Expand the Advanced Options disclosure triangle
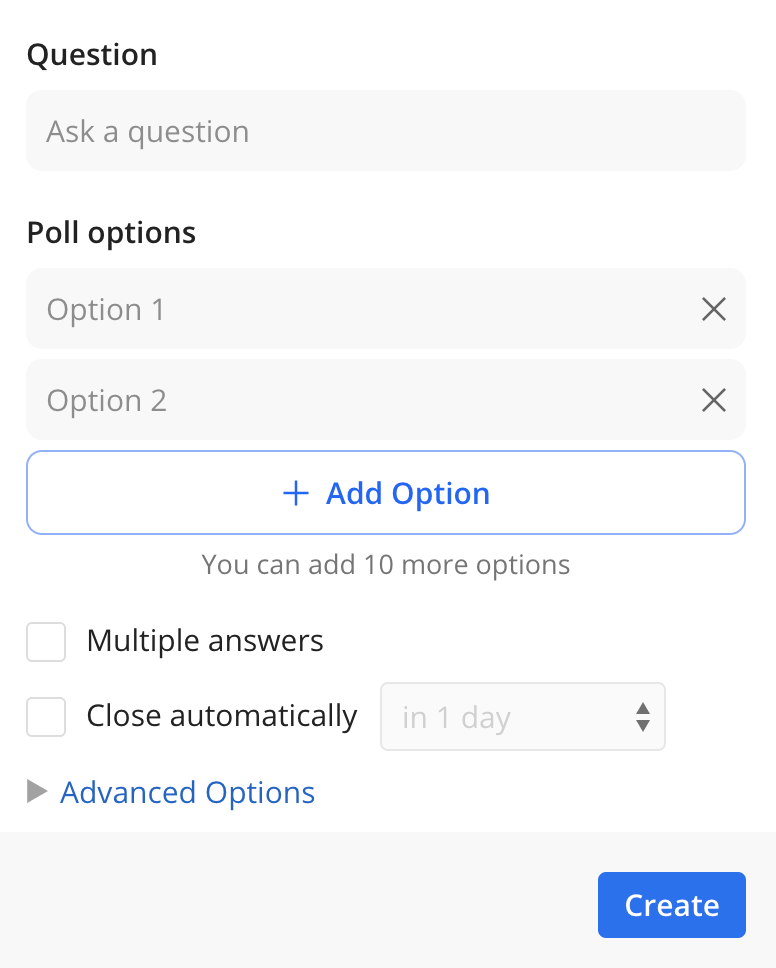776x968 pixels. pos(37,792)
